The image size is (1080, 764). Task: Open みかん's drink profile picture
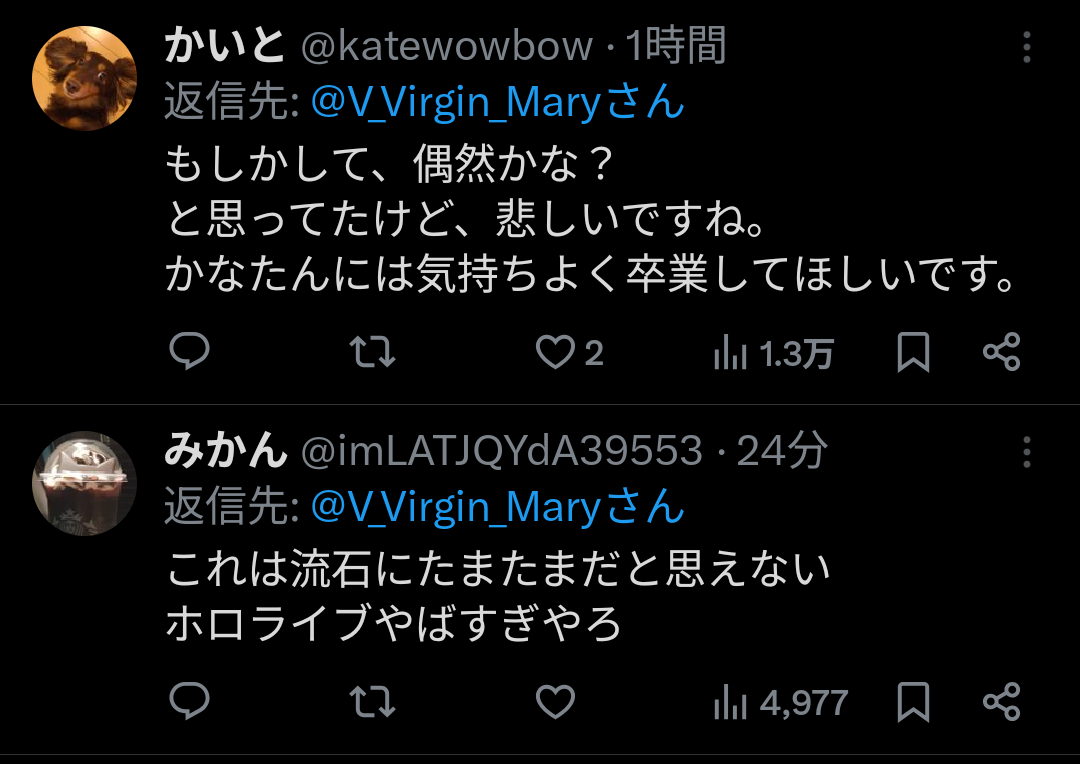tap(84, 483)
